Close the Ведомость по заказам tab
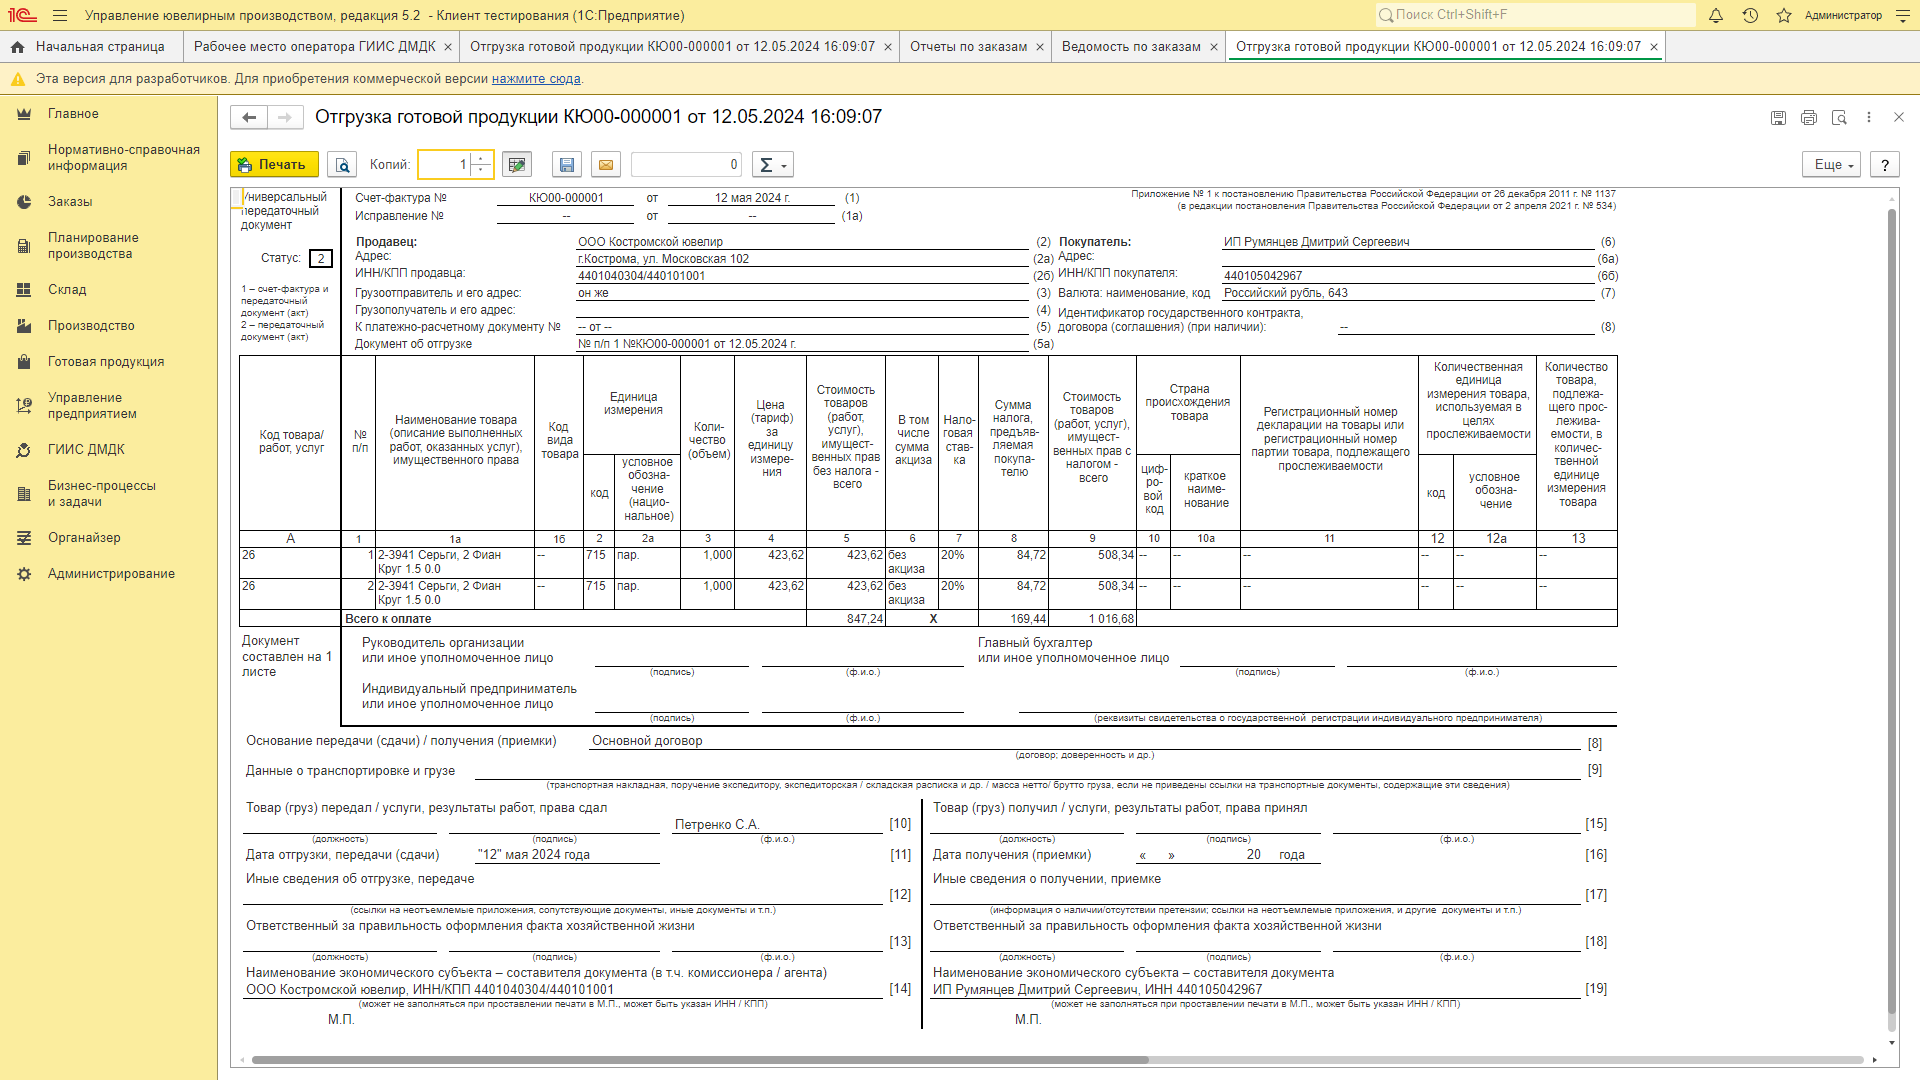Screen dimensions: 1920x1080 pyautogui.click(x=1214, y=47)
